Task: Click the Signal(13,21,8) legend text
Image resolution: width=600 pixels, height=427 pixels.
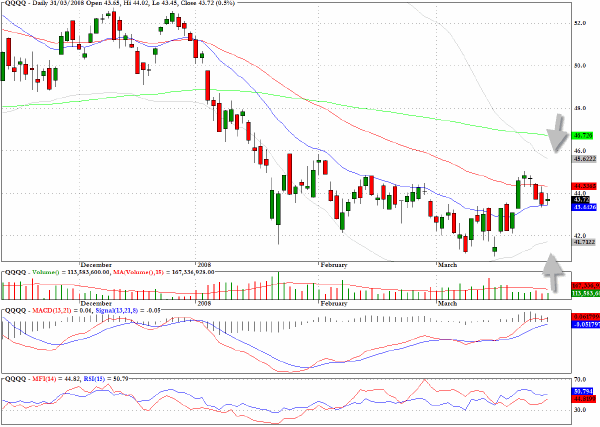Action: 116,310
